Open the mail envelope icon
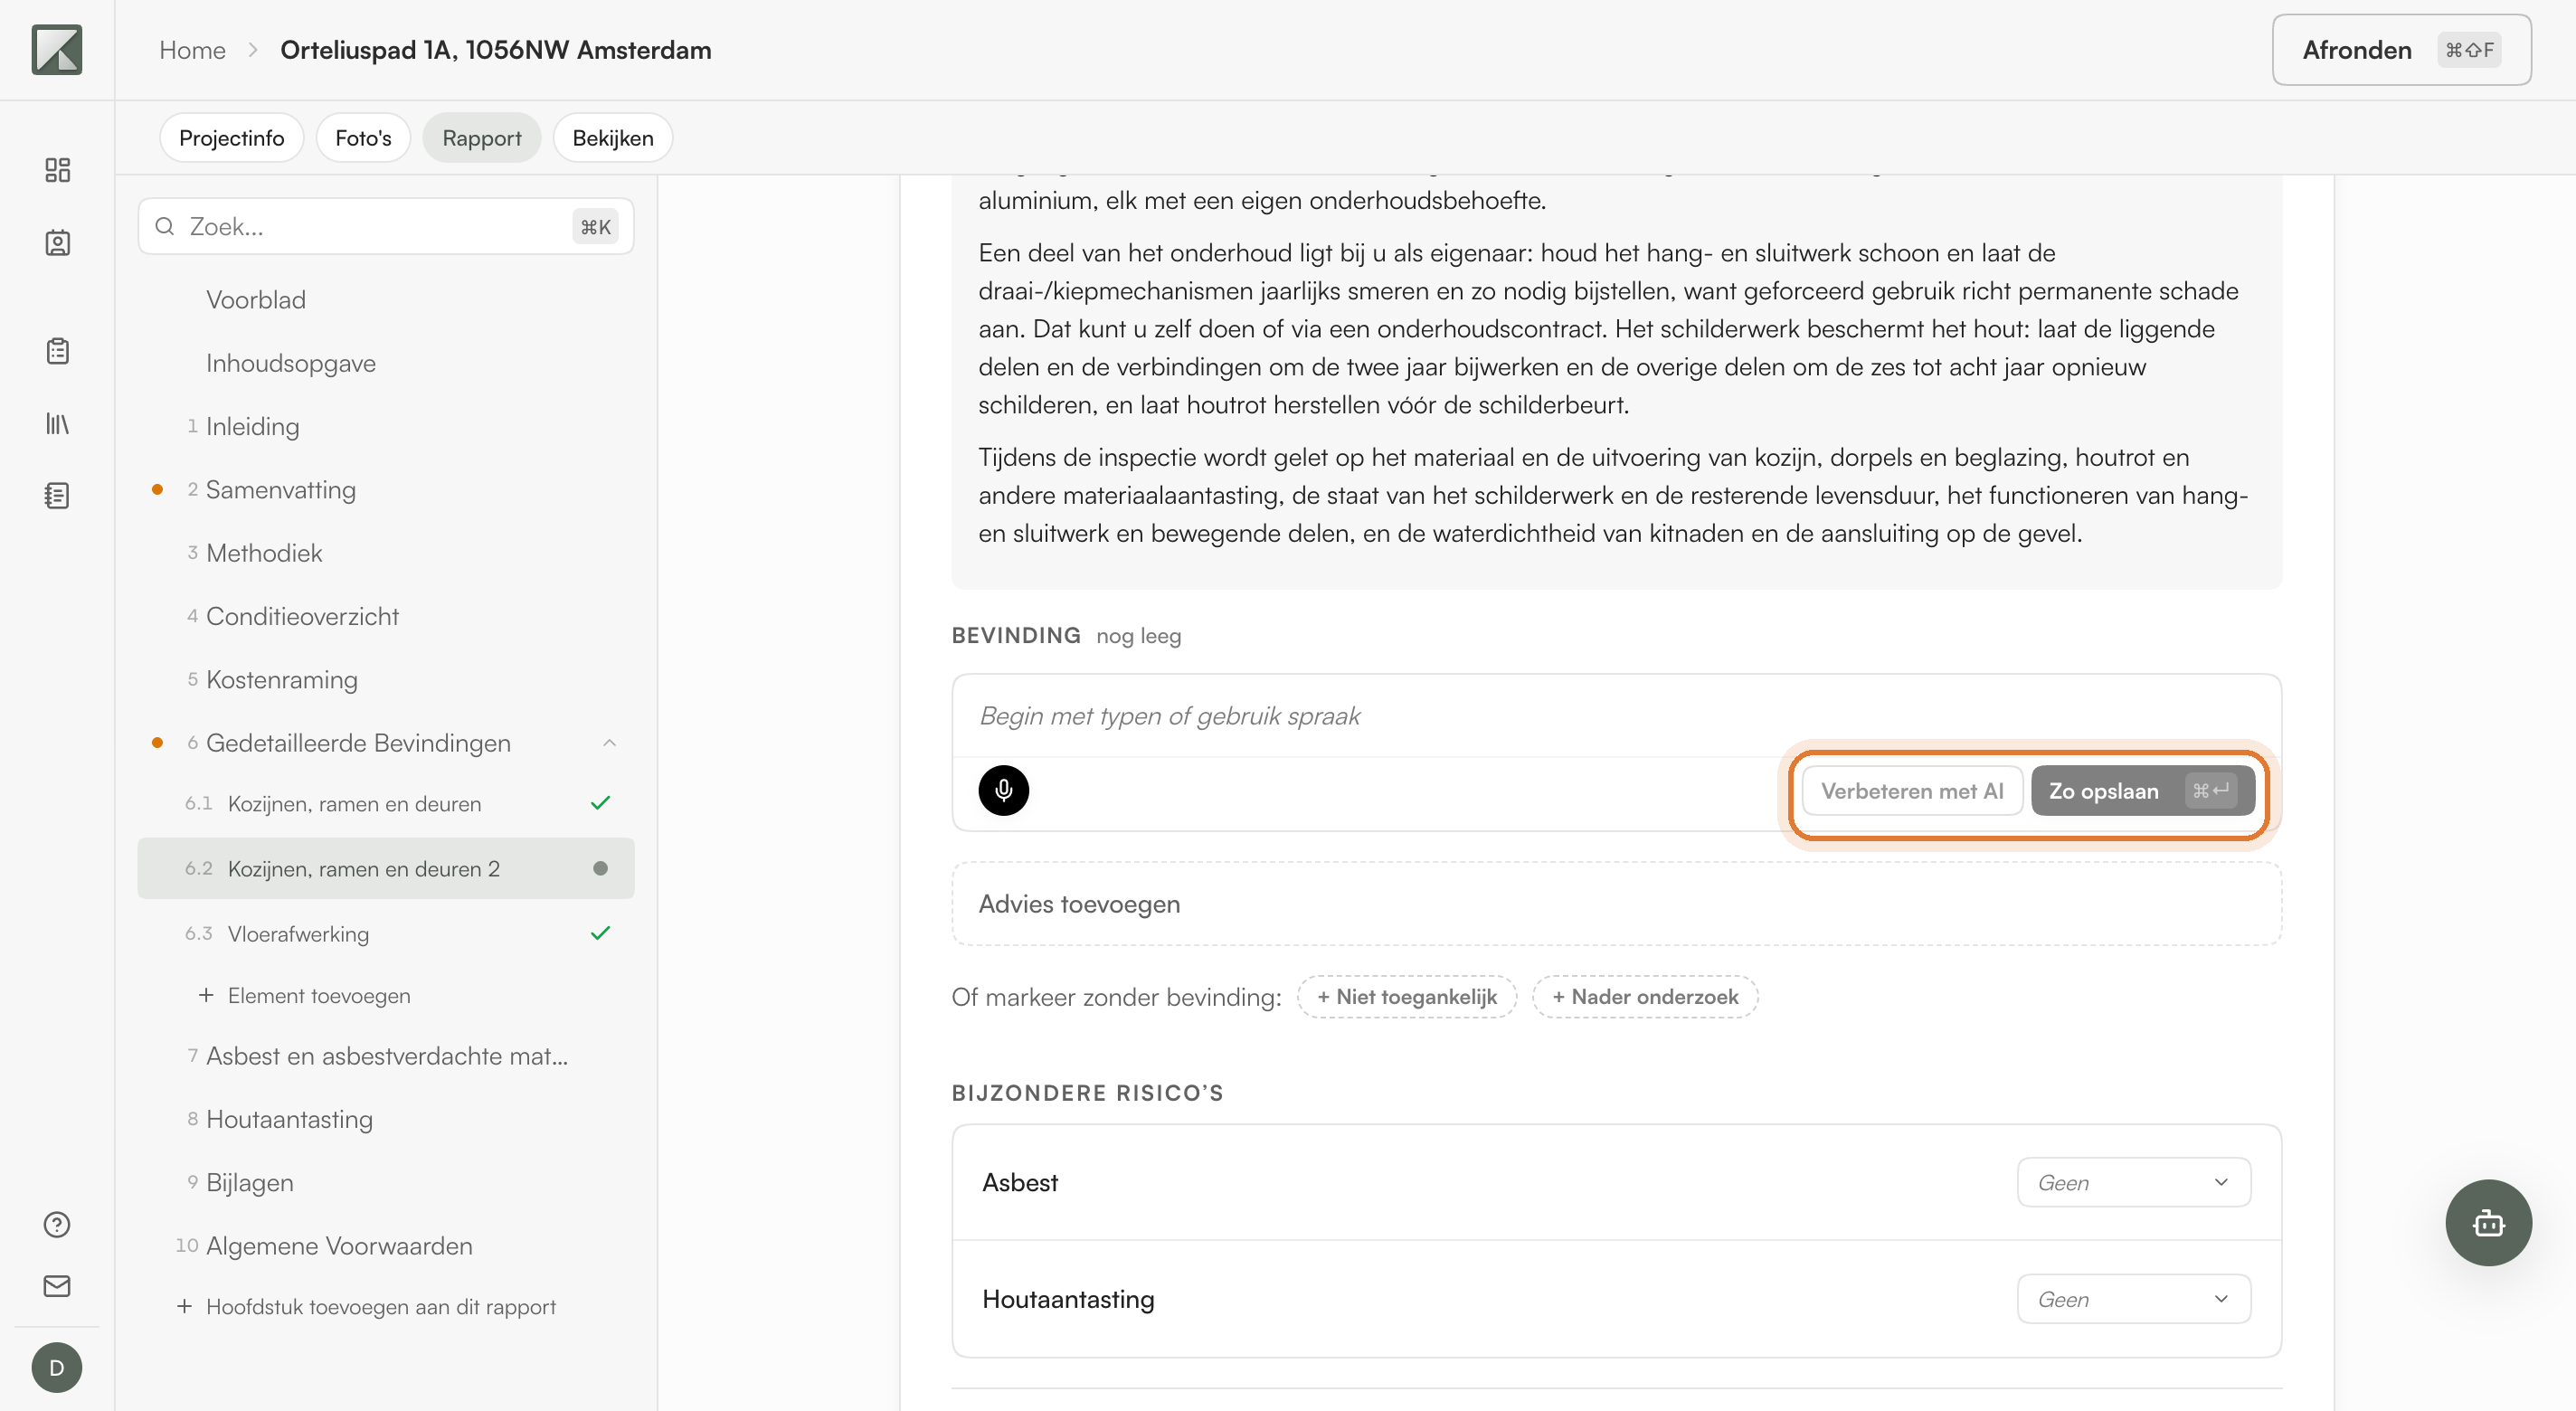 tap(57, 1286)
